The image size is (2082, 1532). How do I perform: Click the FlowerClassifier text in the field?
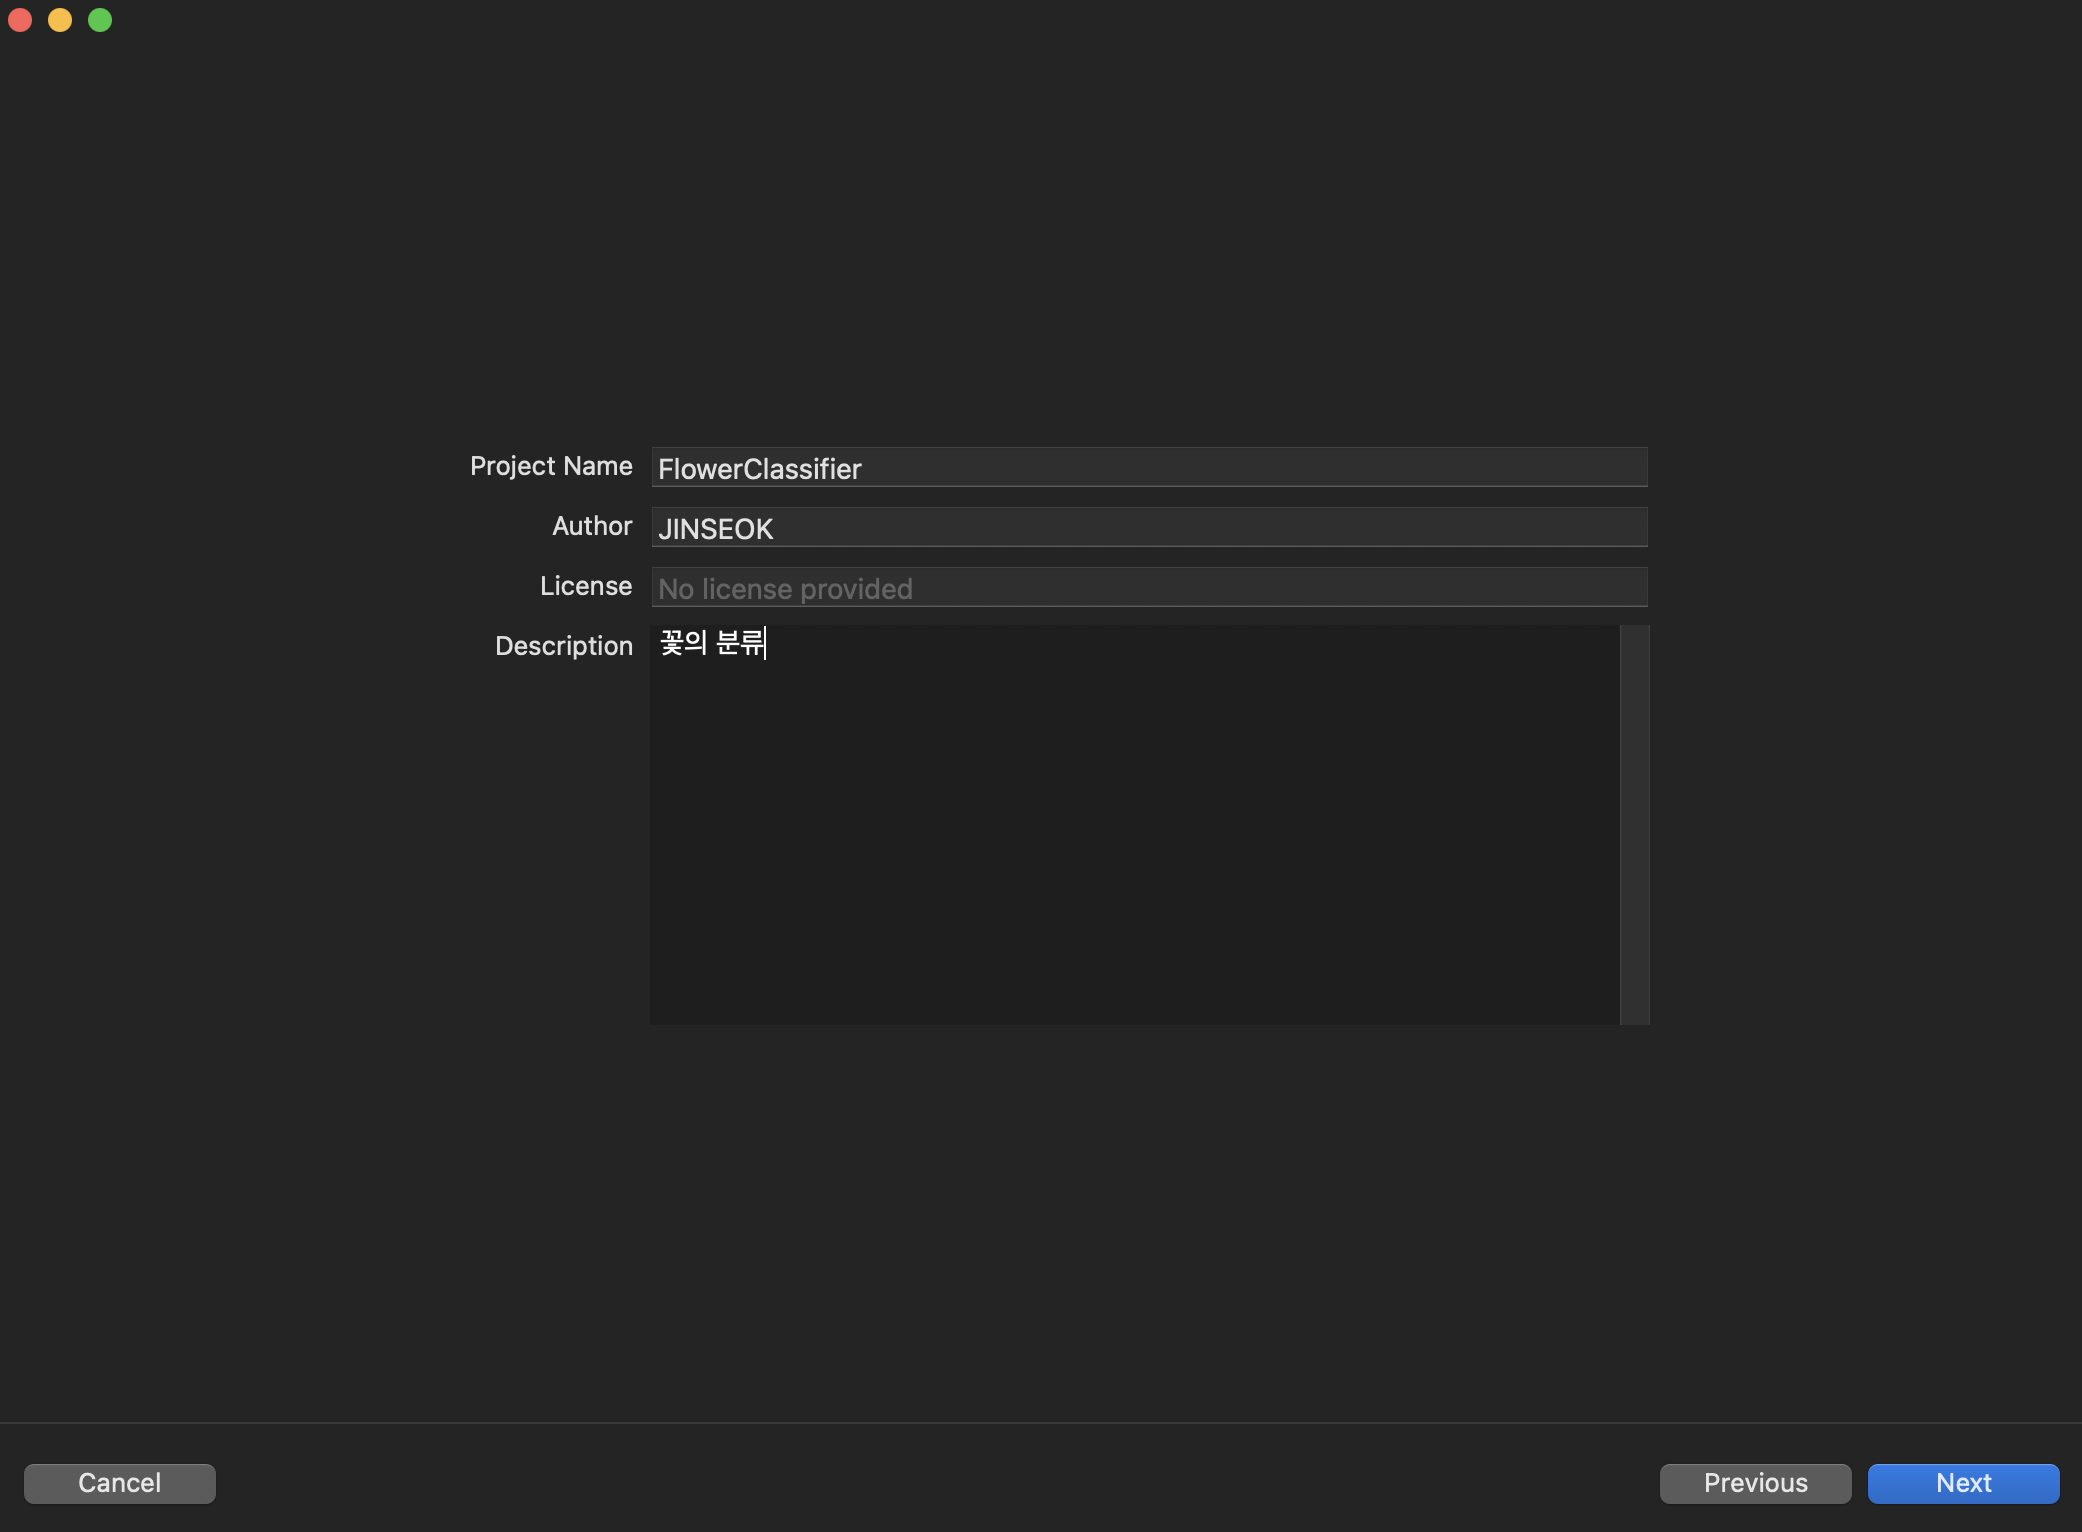click(760, 469)
